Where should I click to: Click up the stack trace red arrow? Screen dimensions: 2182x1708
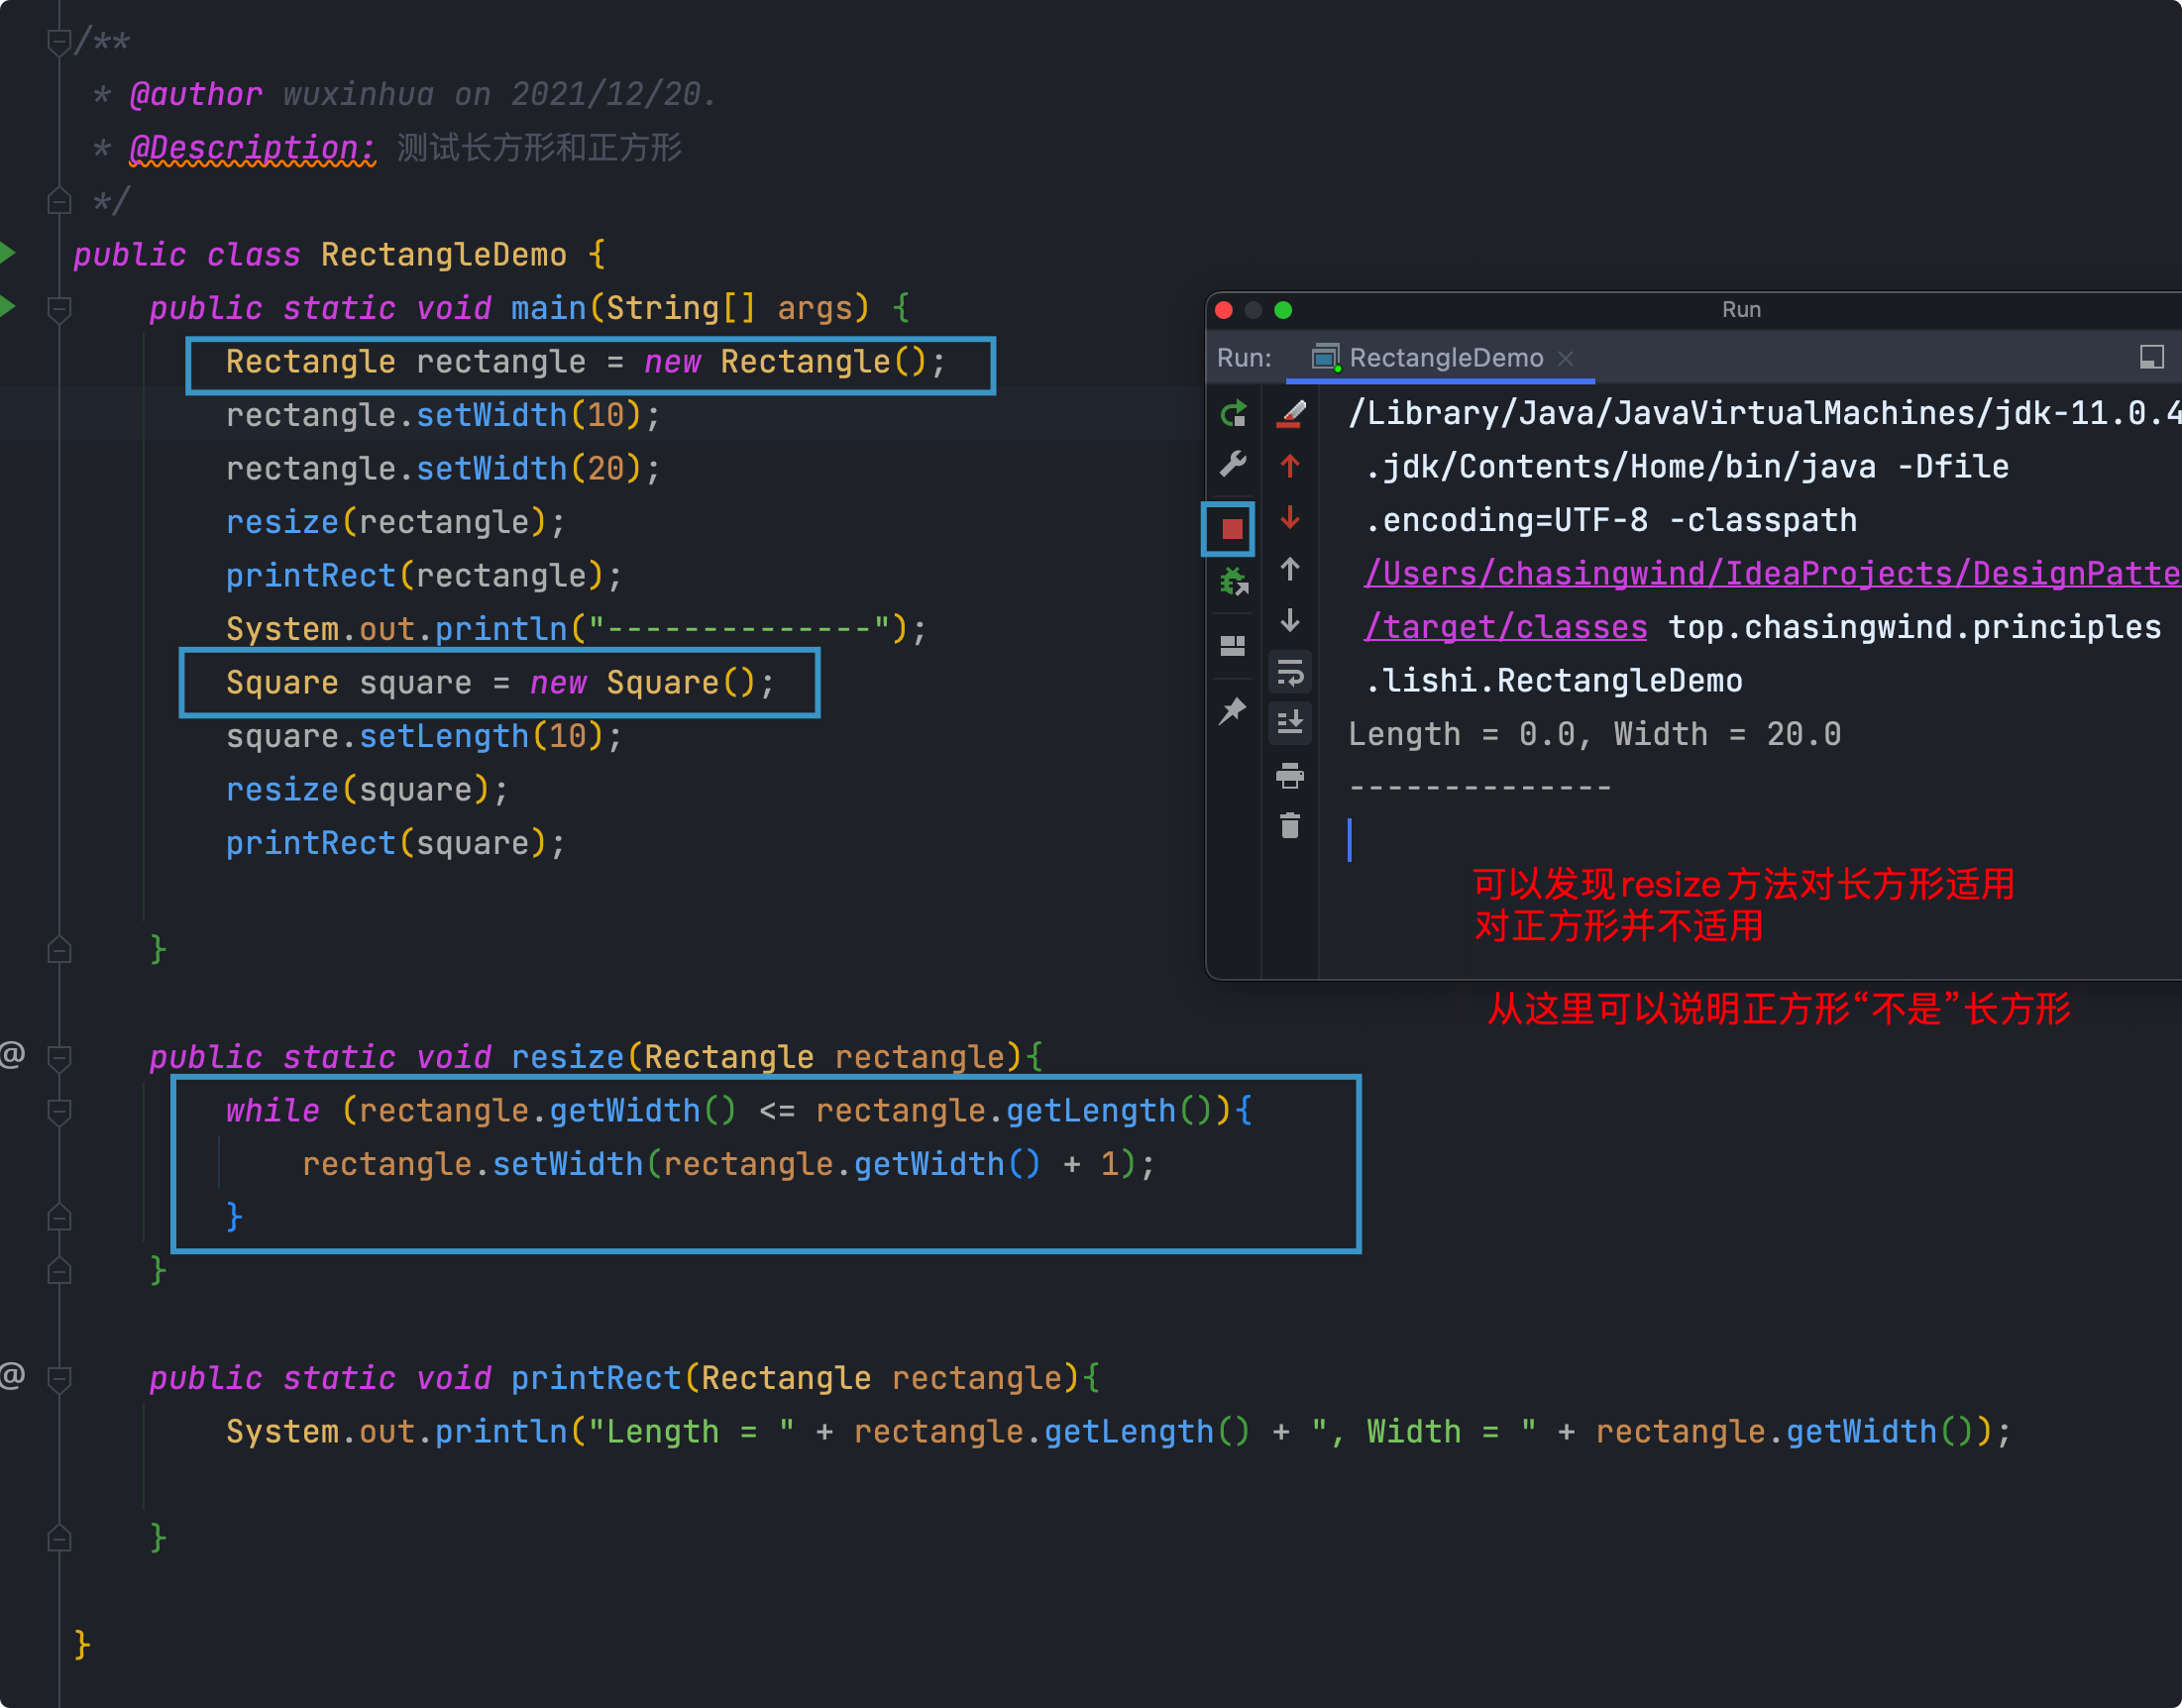(1289, 465)
